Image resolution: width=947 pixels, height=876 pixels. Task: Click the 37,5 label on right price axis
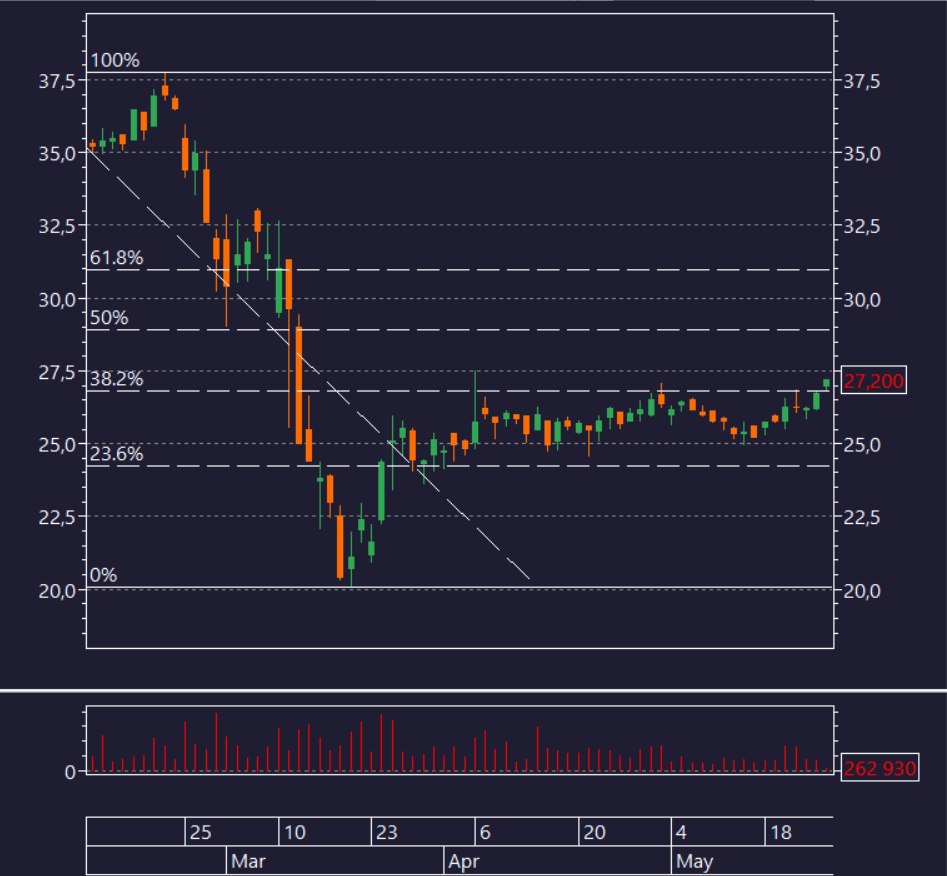pos(861,82)
